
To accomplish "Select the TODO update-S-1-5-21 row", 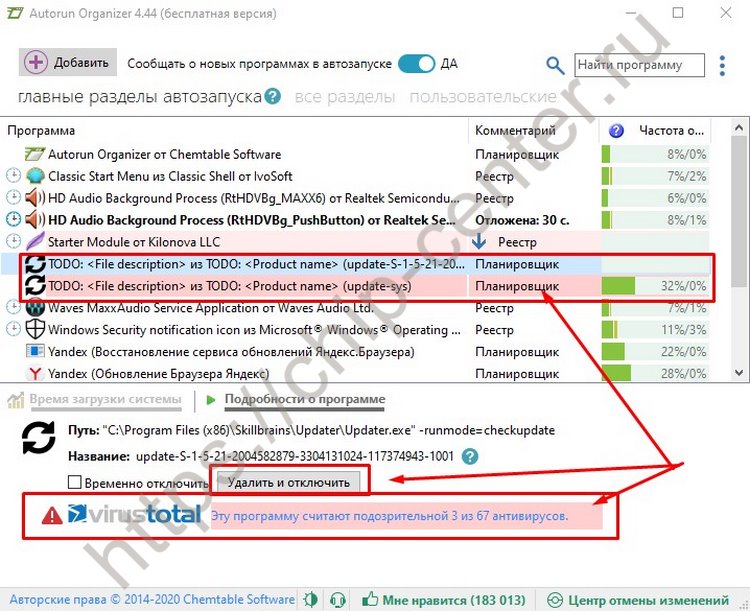I will click(356, 264).
